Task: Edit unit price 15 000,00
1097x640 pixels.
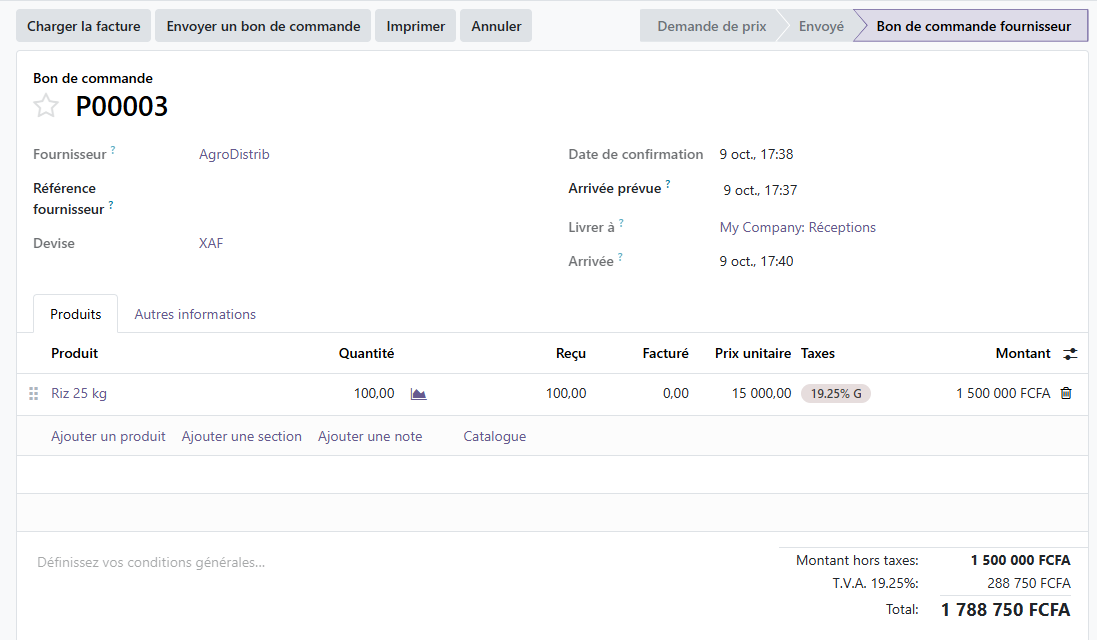Action: pyautogui.click(x=761, y=393)
